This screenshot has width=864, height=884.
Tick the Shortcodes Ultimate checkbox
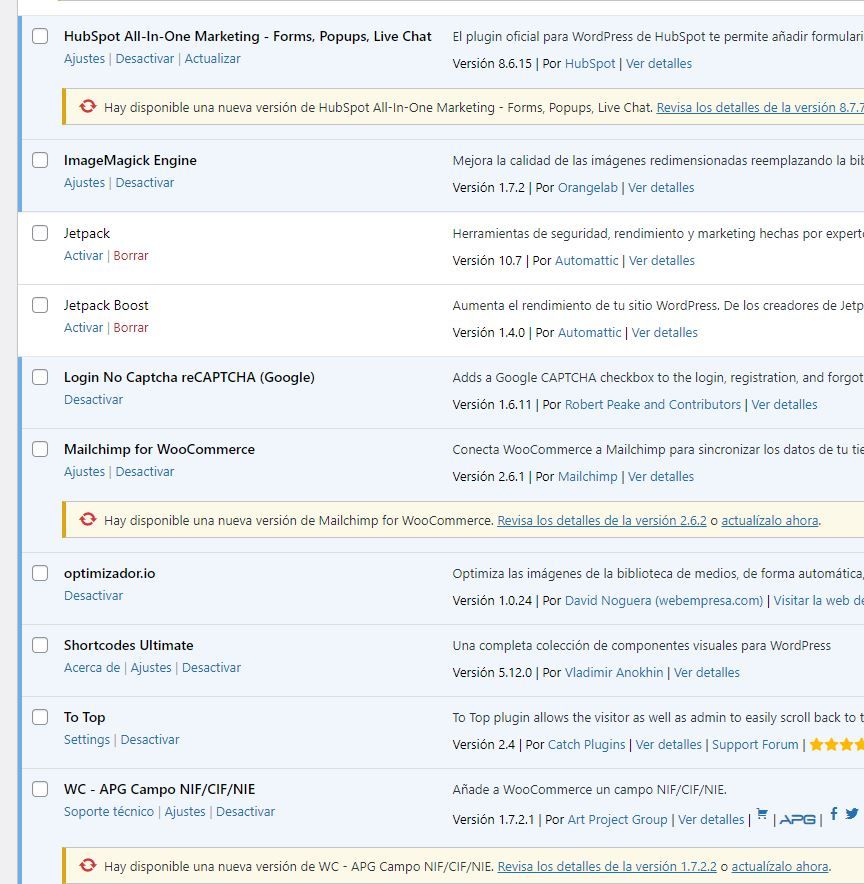coord(40,645)
